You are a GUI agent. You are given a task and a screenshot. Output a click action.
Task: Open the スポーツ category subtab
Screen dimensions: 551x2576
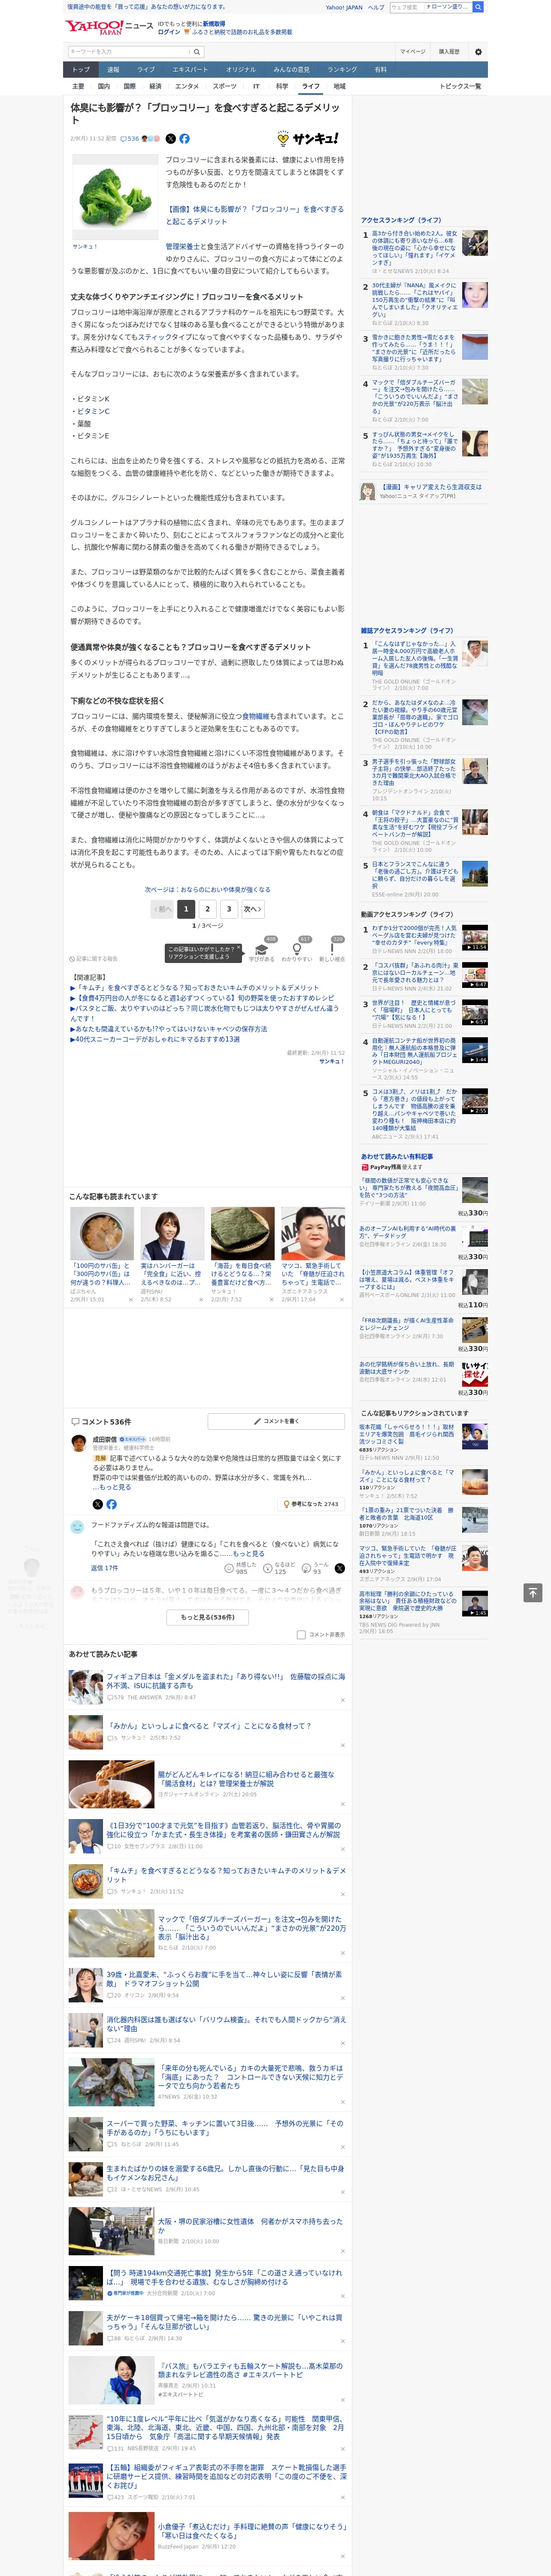pos(224,86)
